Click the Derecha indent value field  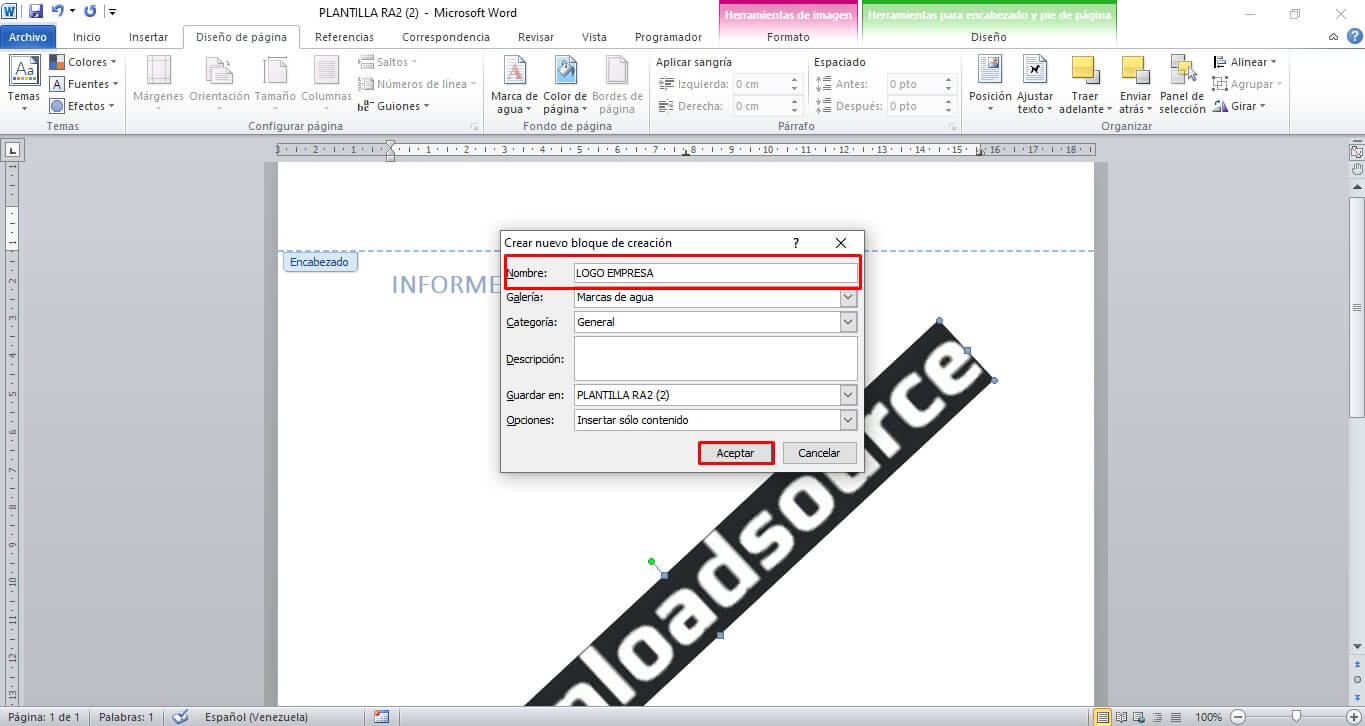click(760, 106)
